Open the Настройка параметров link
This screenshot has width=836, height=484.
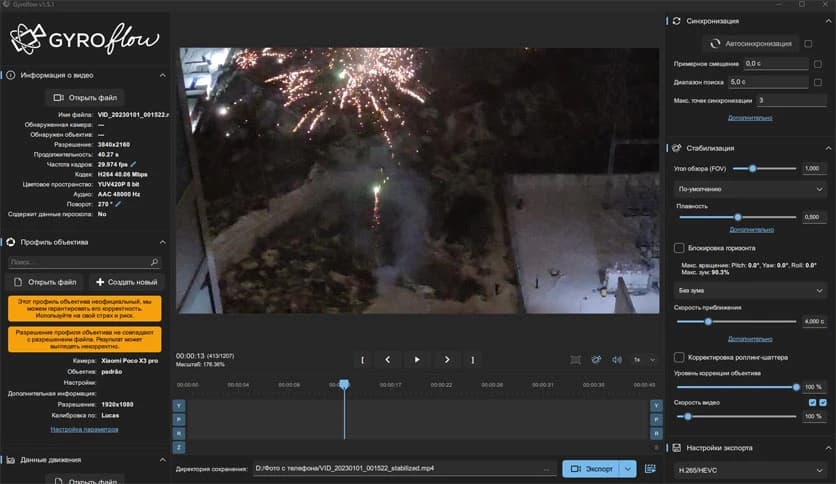84,429
